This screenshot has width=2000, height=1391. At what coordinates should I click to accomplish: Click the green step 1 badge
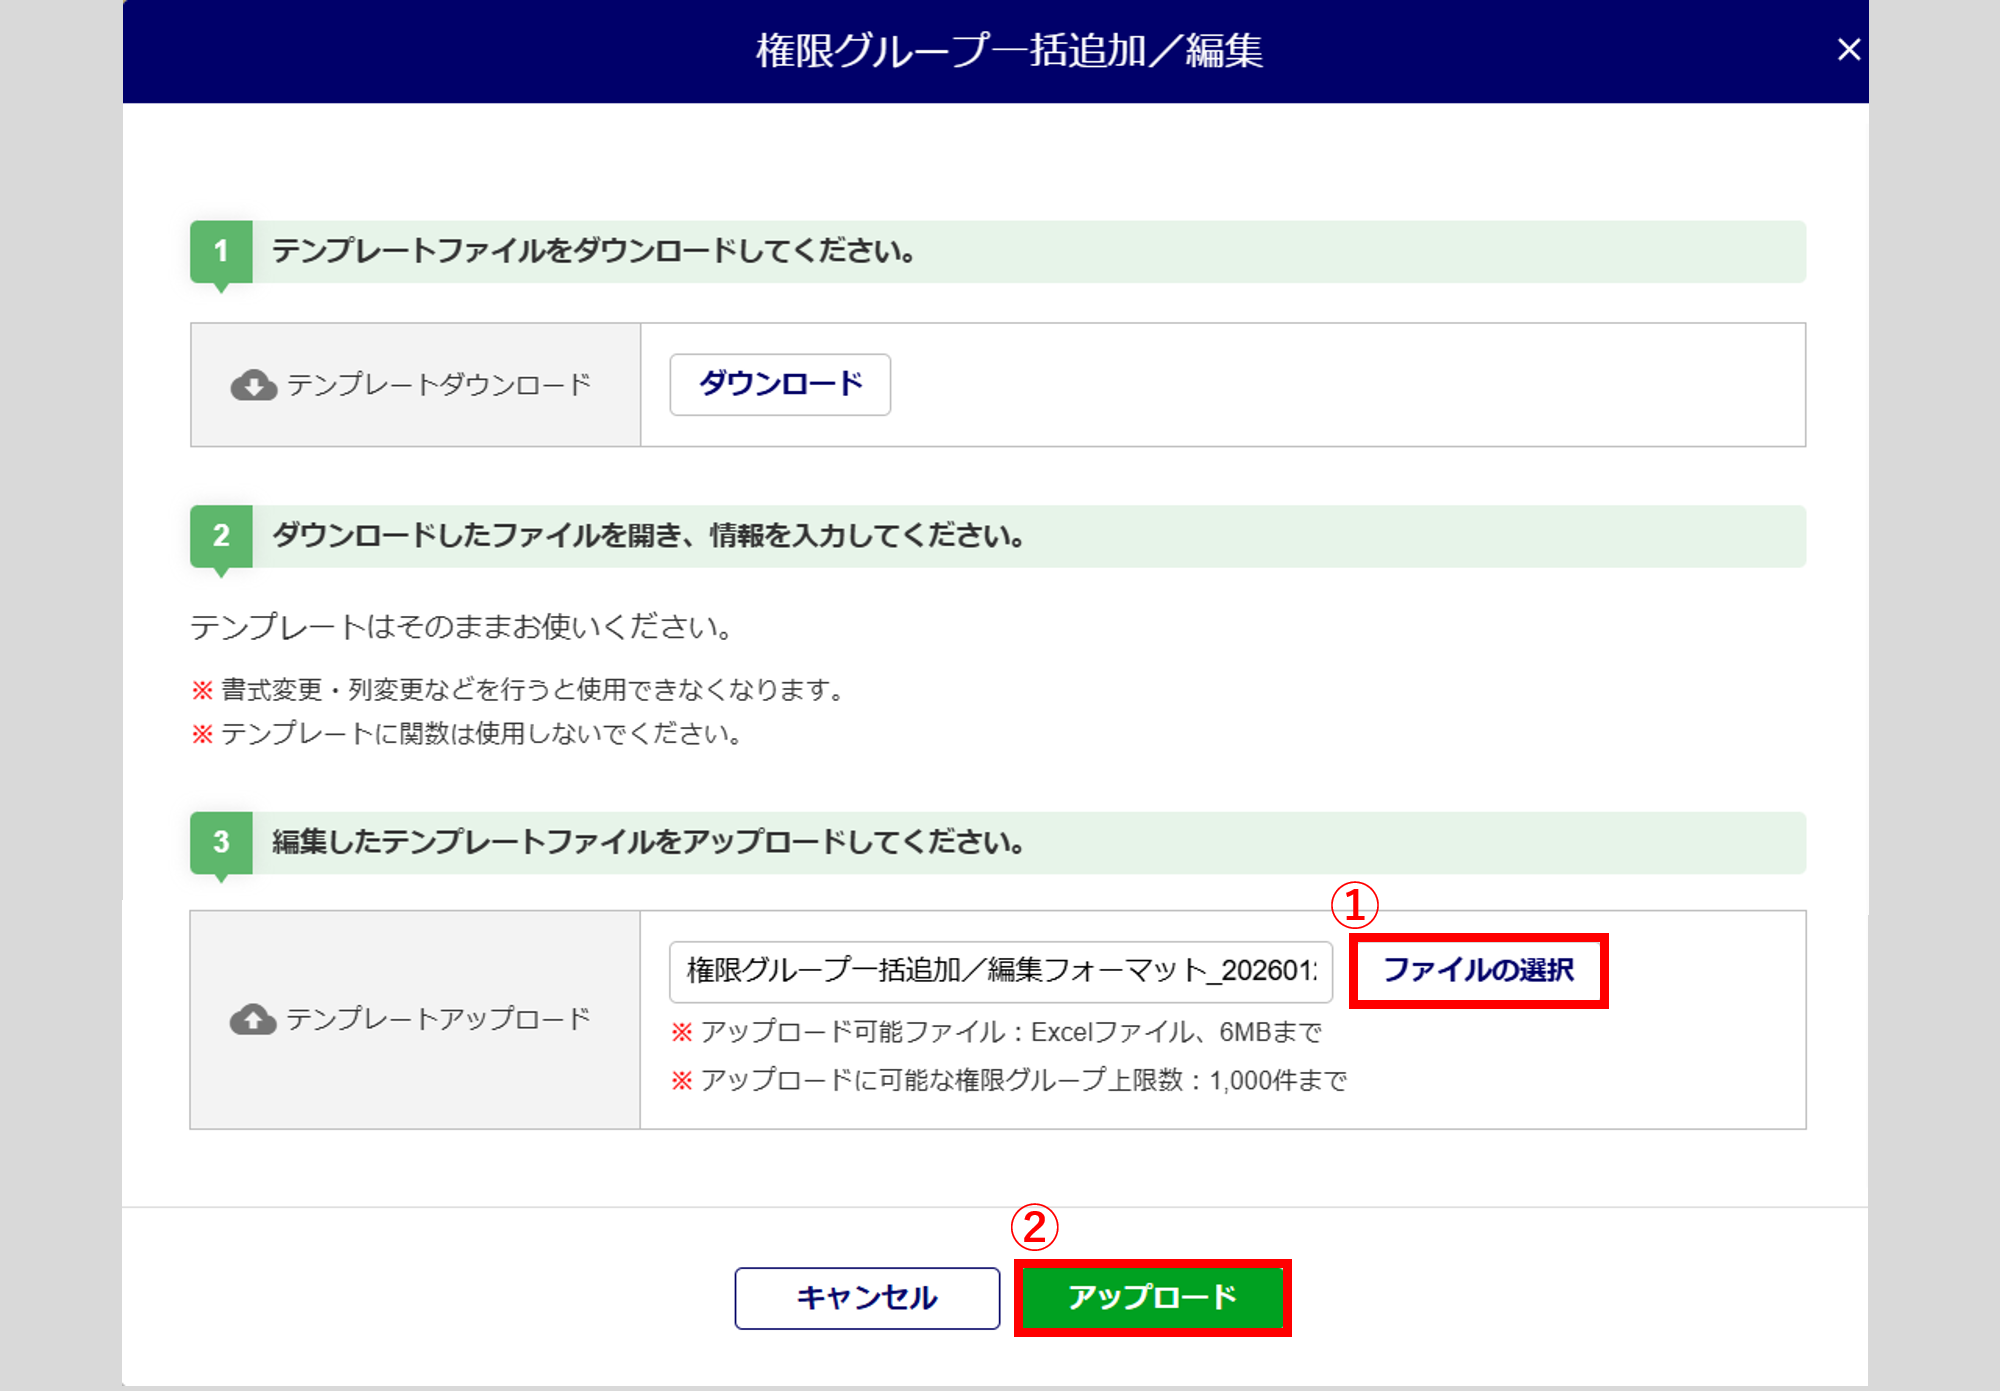[x=221, y=251]
